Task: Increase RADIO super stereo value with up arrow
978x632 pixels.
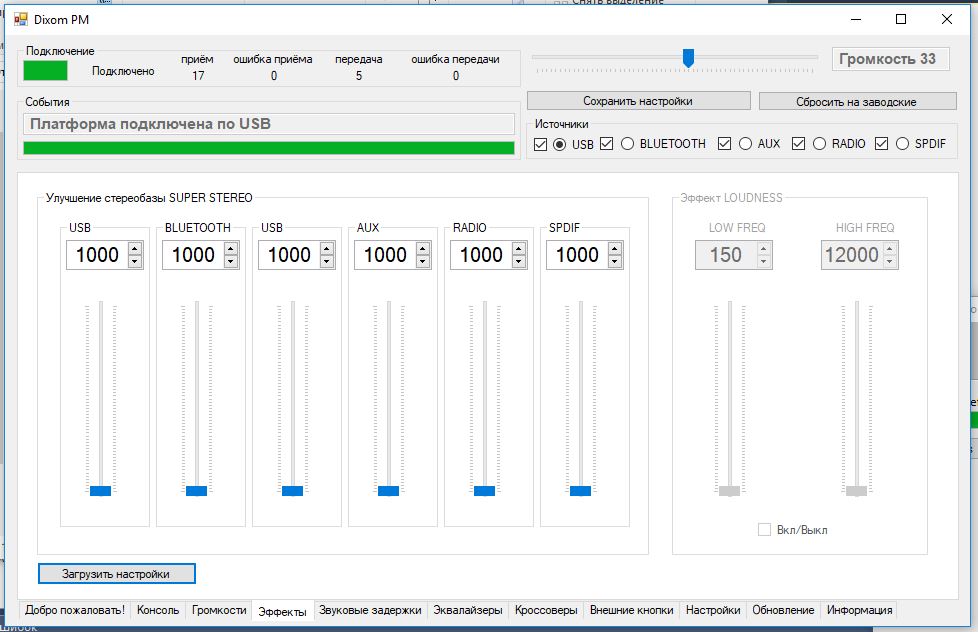Action: pos(519,248)
